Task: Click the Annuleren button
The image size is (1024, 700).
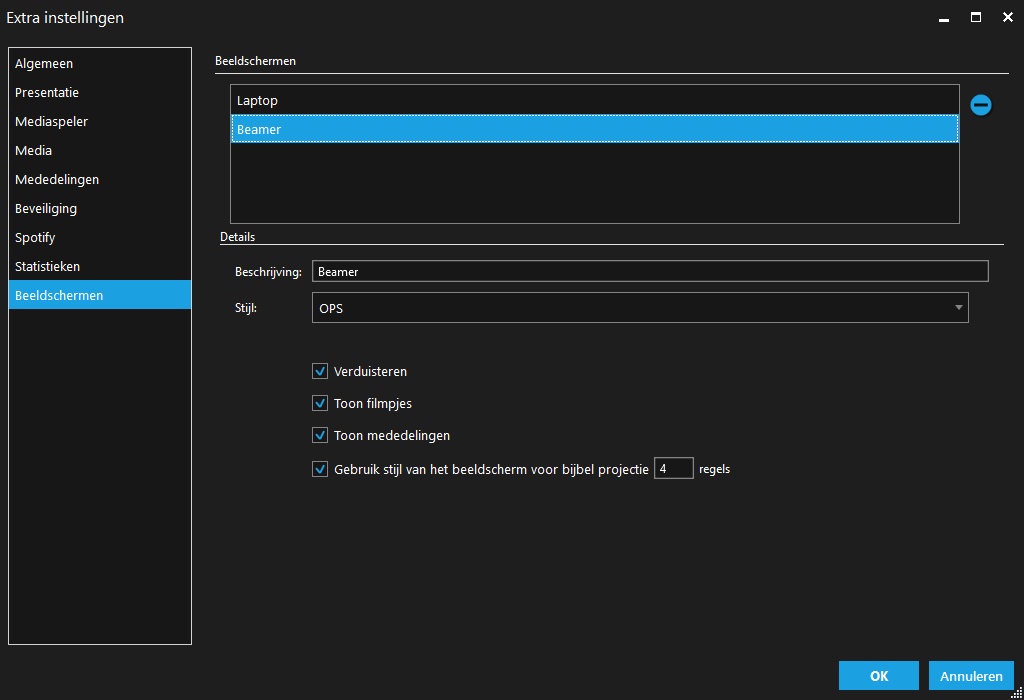Action: (971, 676)
